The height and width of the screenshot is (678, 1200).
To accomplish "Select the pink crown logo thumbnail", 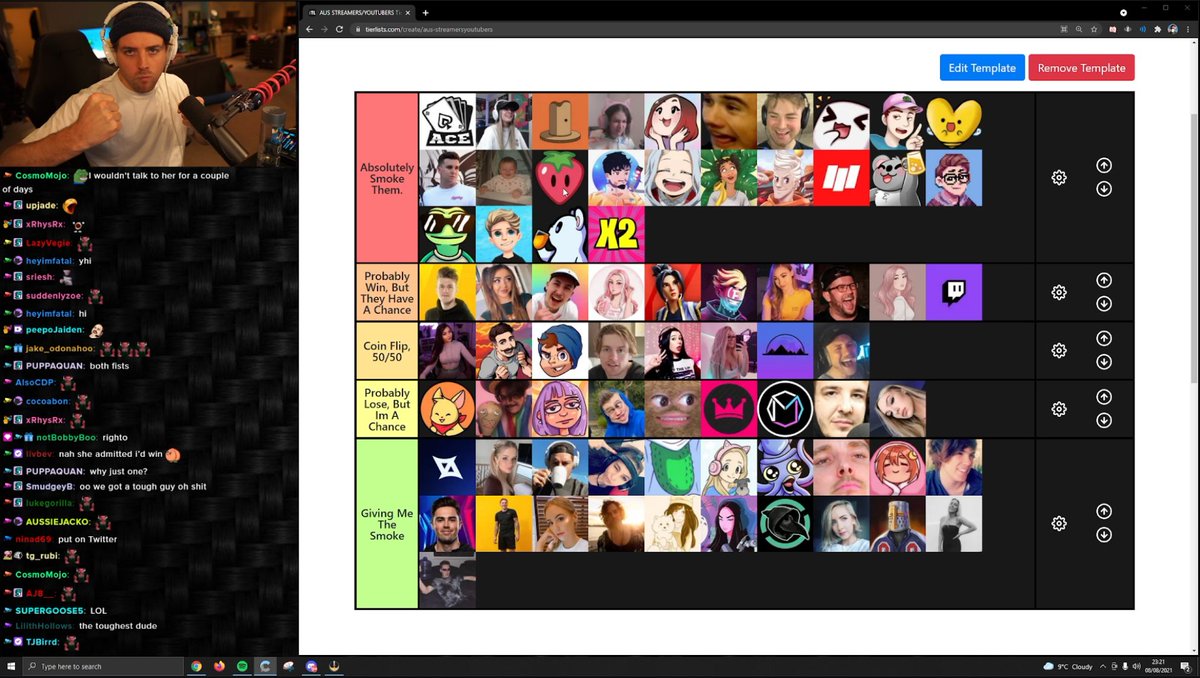I will tap(729, 408).
